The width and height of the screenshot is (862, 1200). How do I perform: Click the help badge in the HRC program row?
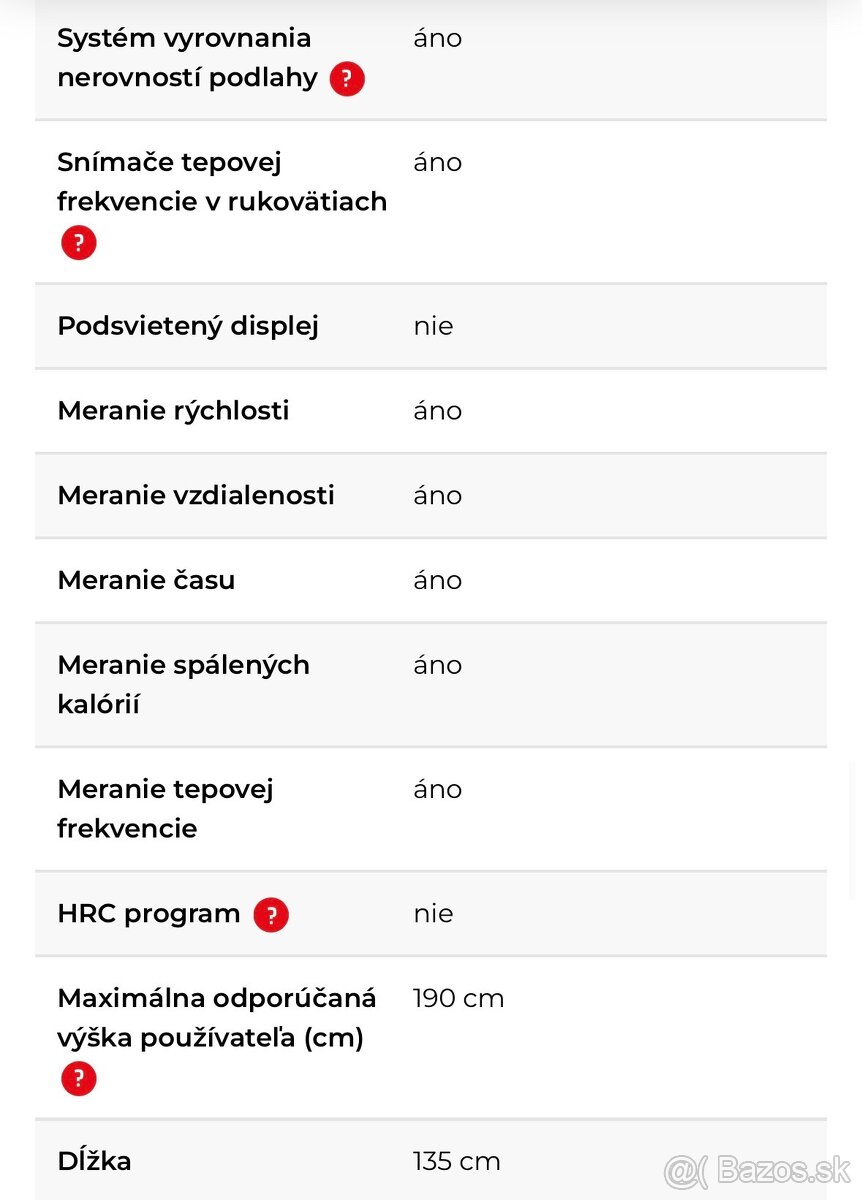tap(270, 914)
